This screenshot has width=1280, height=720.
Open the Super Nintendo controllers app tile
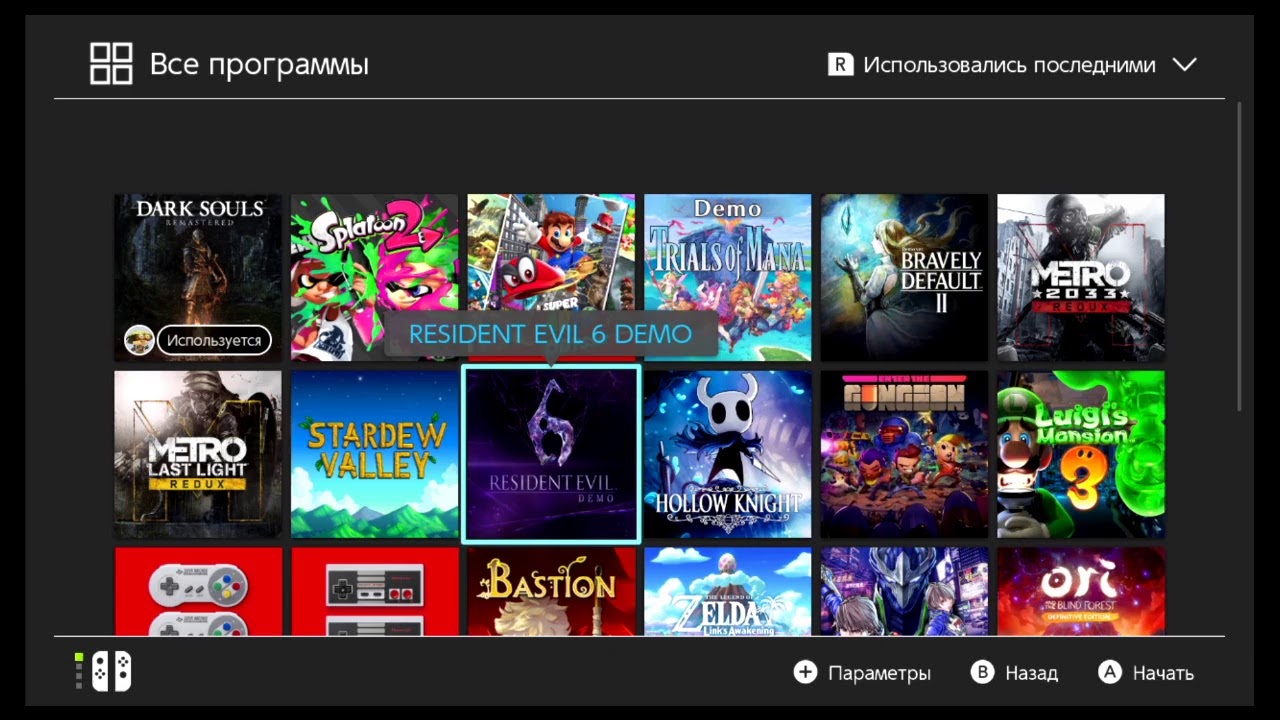(x=198, y=591)
